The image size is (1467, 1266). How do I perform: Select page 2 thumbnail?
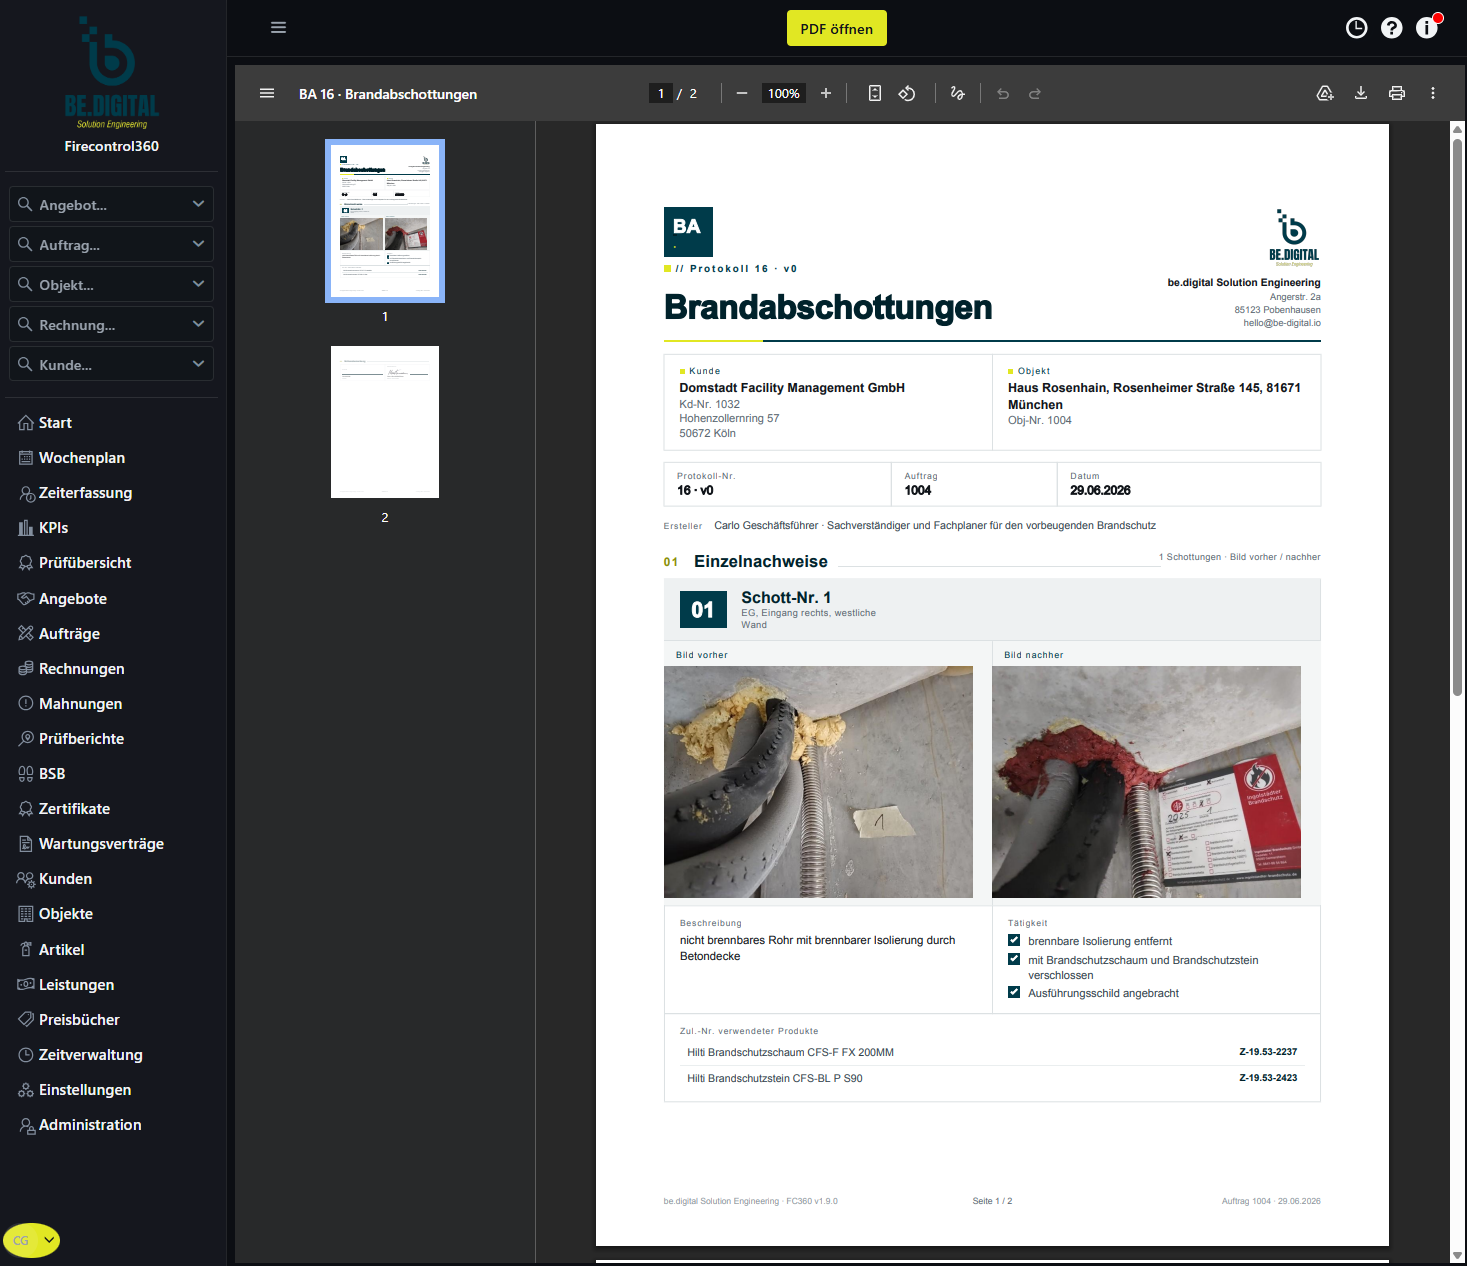[385, 422]
